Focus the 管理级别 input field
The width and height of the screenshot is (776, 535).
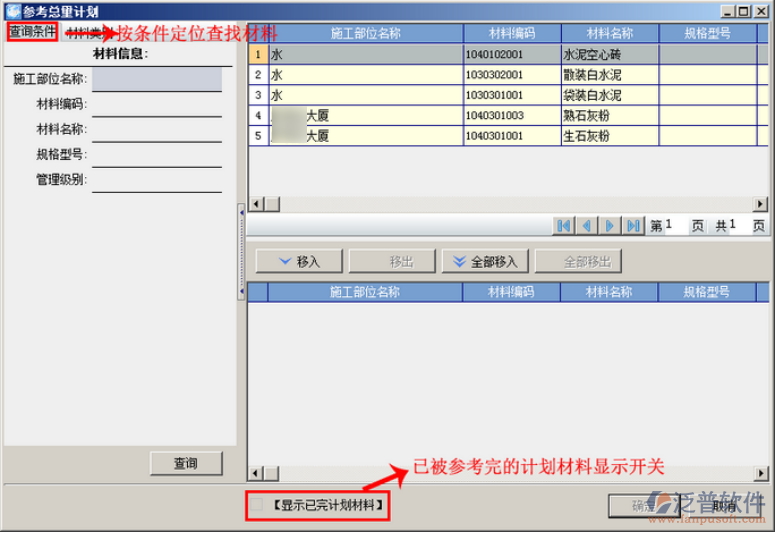click(x=157, y=181)
